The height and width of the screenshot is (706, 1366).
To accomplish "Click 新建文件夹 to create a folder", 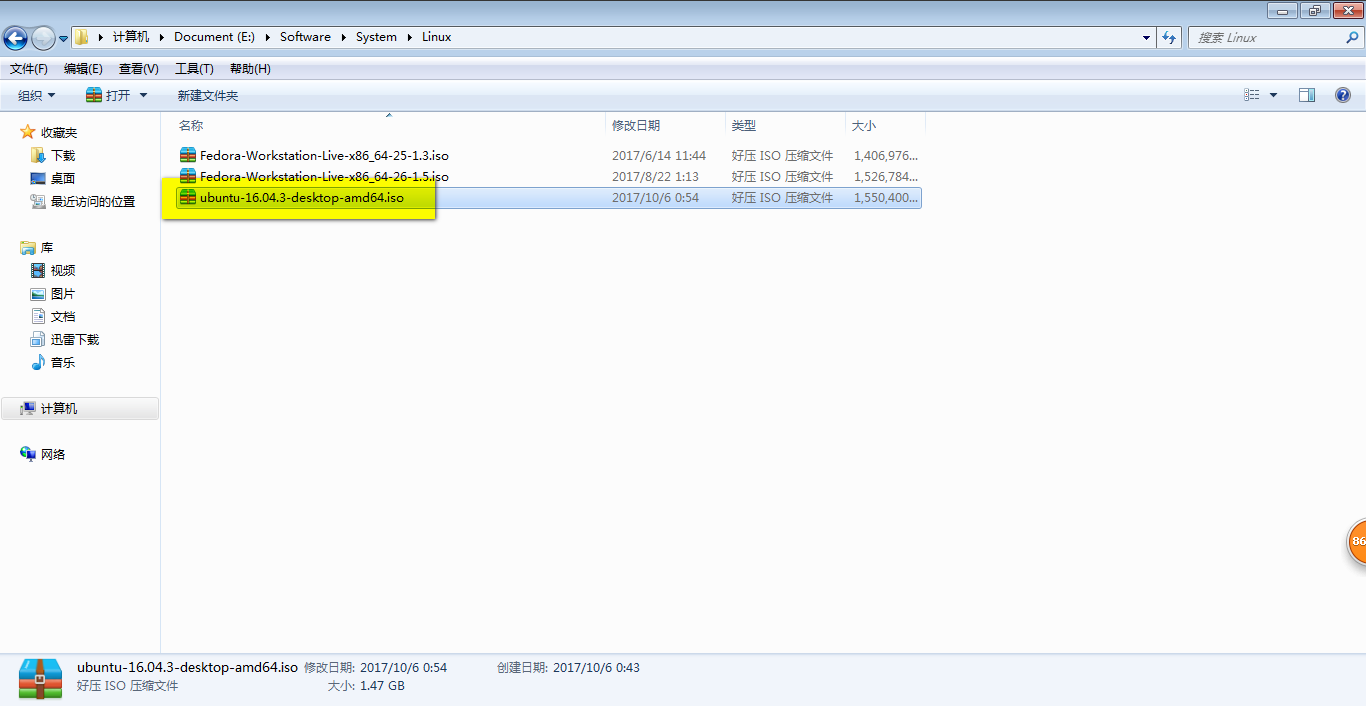I will pos(208,95).
